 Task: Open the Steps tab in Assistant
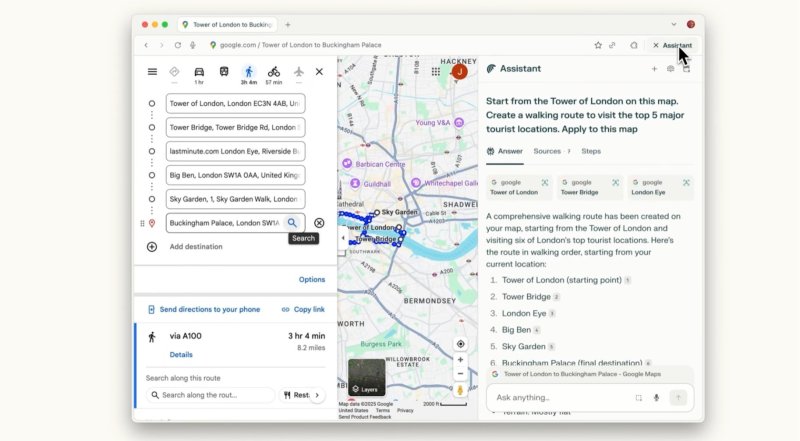pos(591,151)
